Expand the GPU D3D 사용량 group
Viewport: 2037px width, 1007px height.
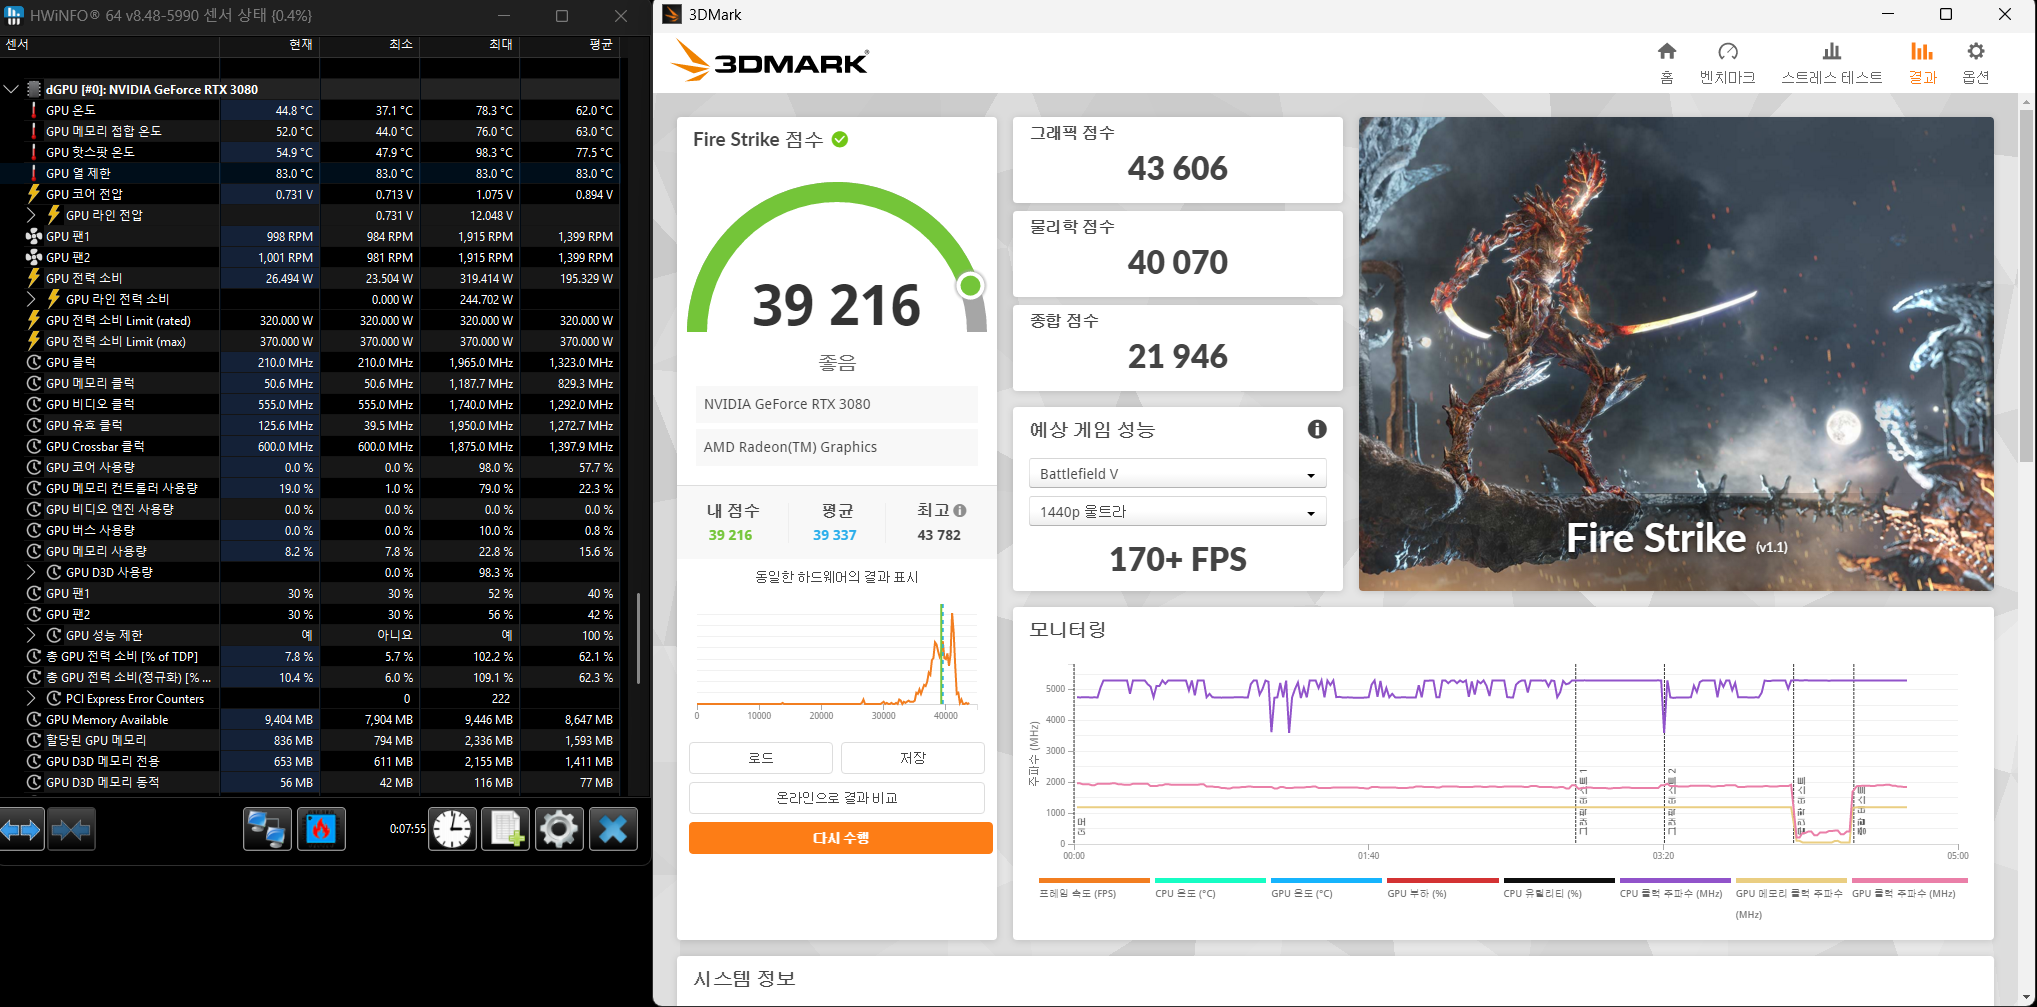31,572
